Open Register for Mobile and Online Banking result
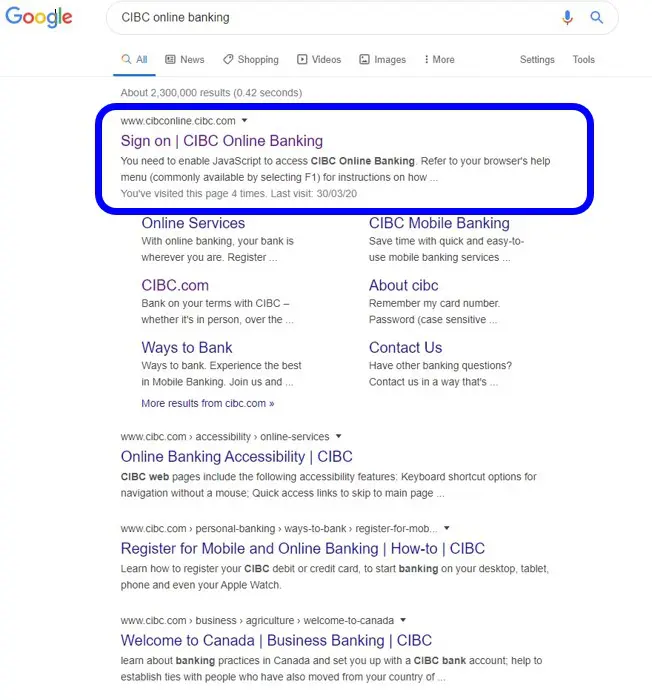Image resolution: width=652 pixels, height=700 pixels. coord(303,548)
